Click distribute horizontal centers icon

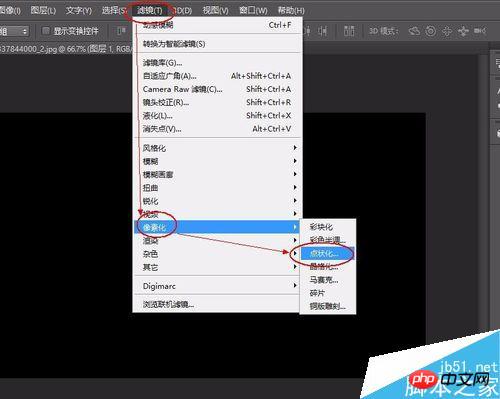coord(322,31)
